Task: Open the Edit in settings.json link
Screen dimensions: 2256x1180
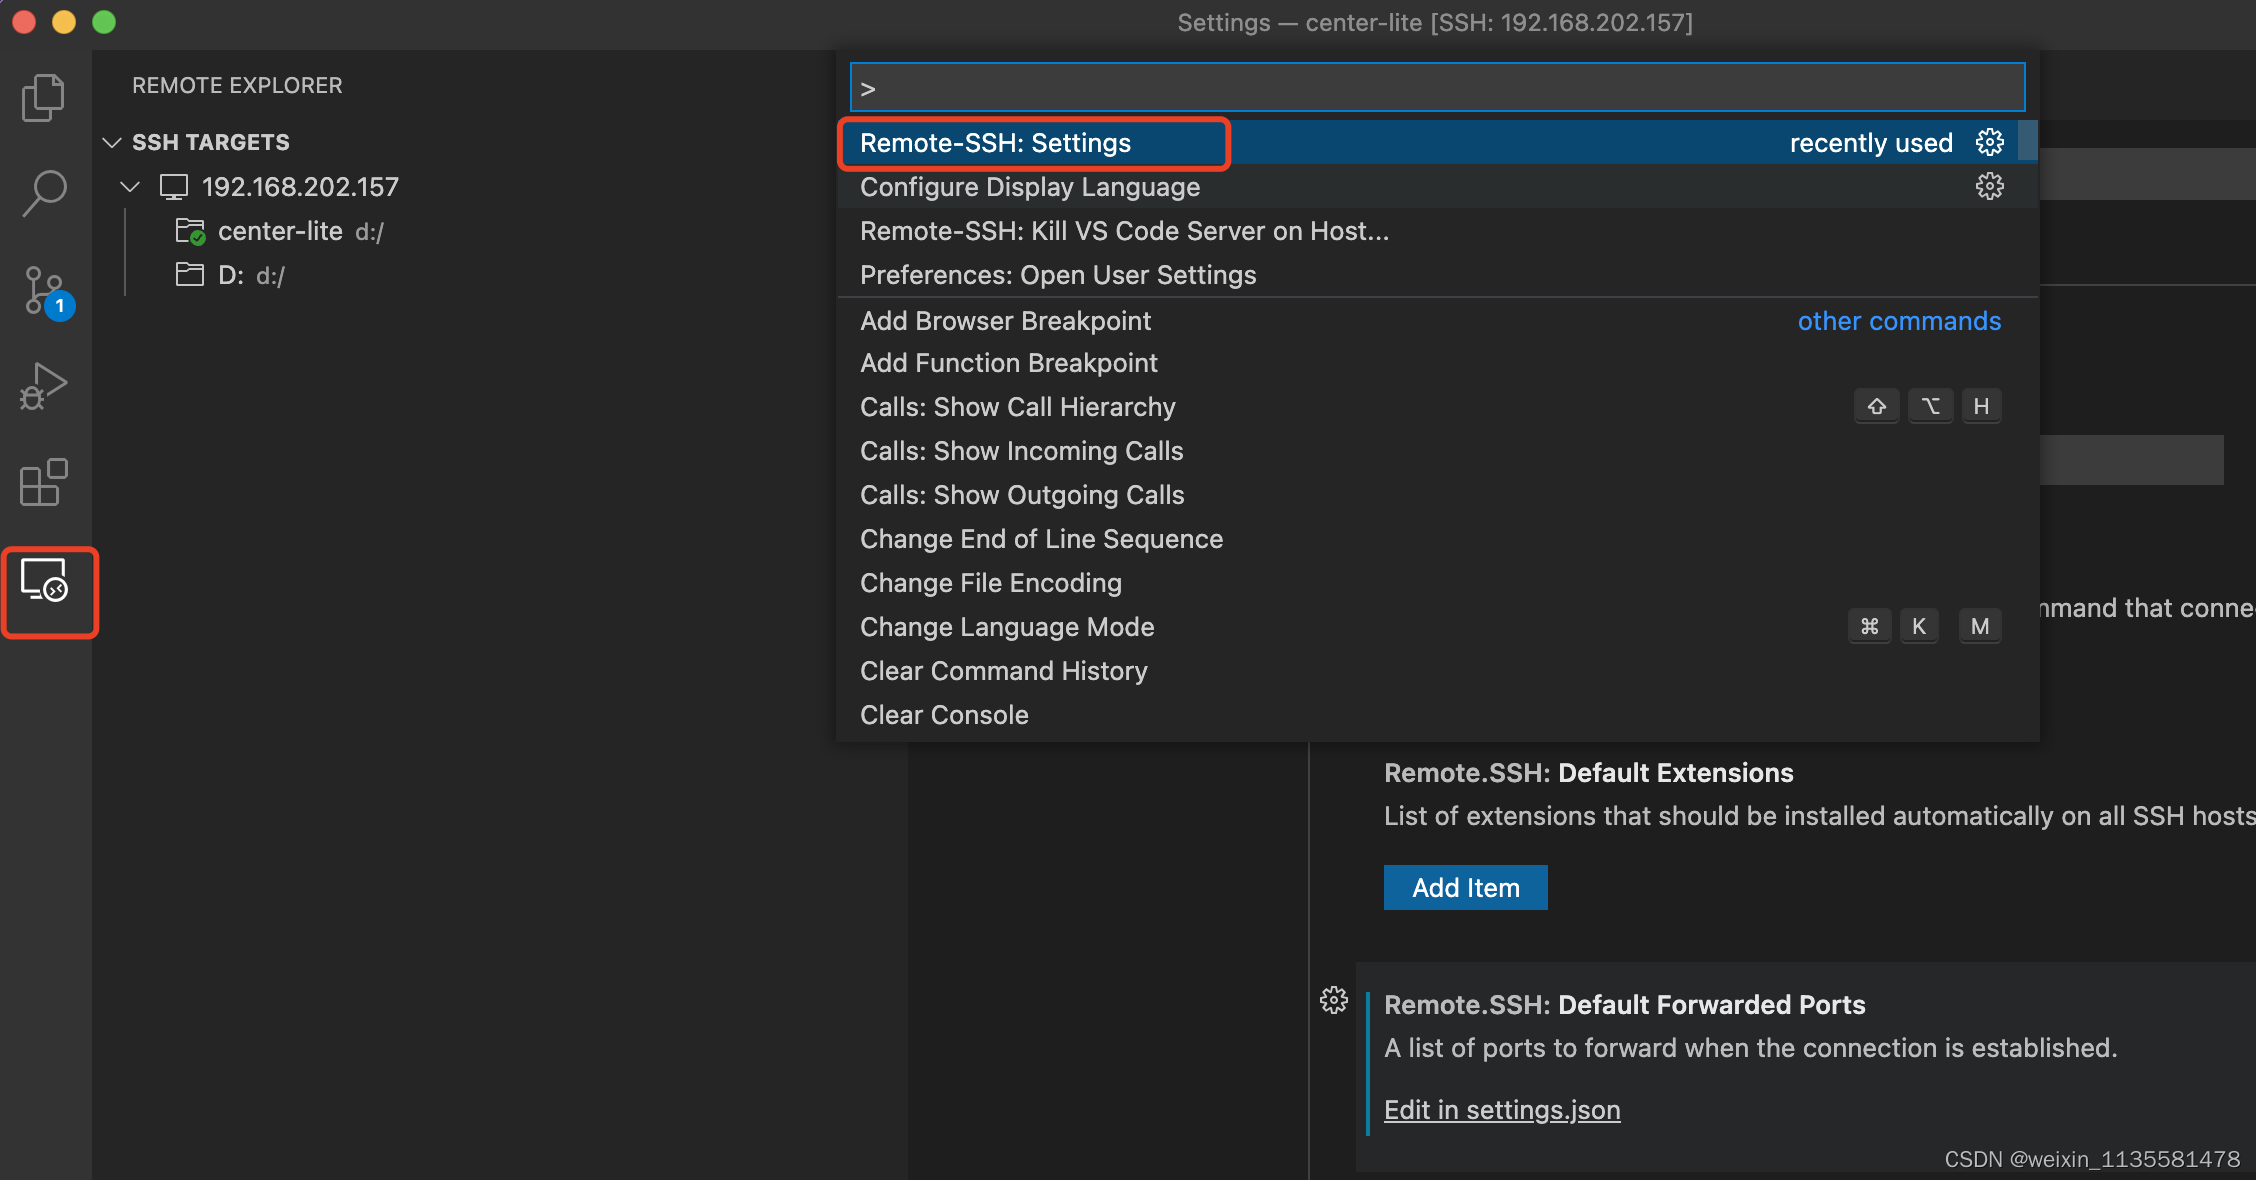Action: [x=1501, y=1110]
